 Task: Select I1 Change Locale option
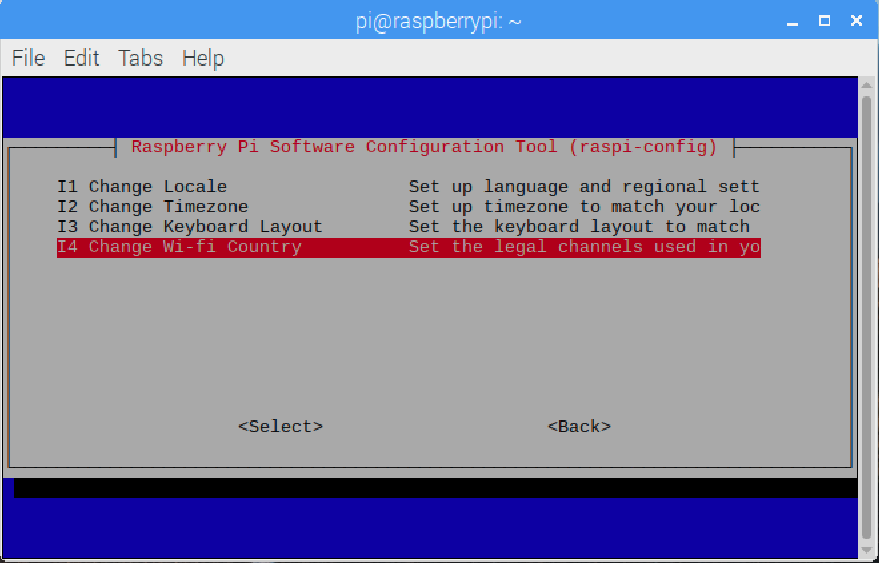tap(142, 186)
